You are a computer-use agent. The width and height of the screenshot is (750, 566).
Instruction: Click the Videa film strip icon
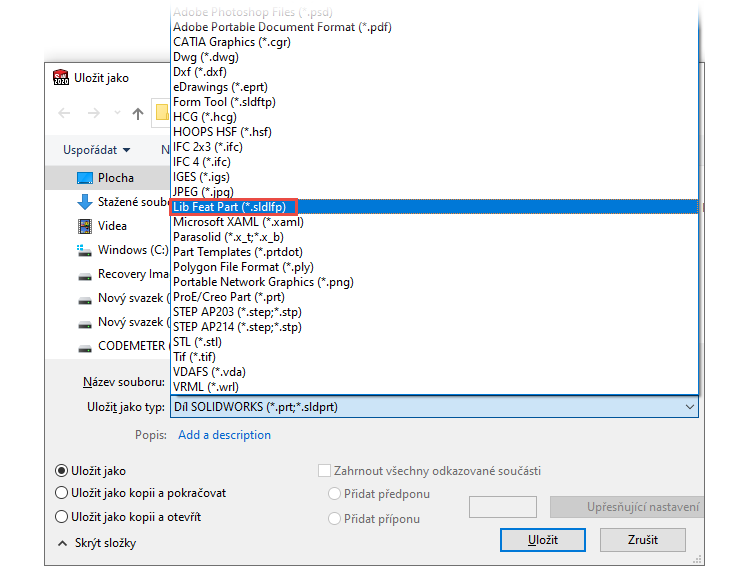coord(85,226)
